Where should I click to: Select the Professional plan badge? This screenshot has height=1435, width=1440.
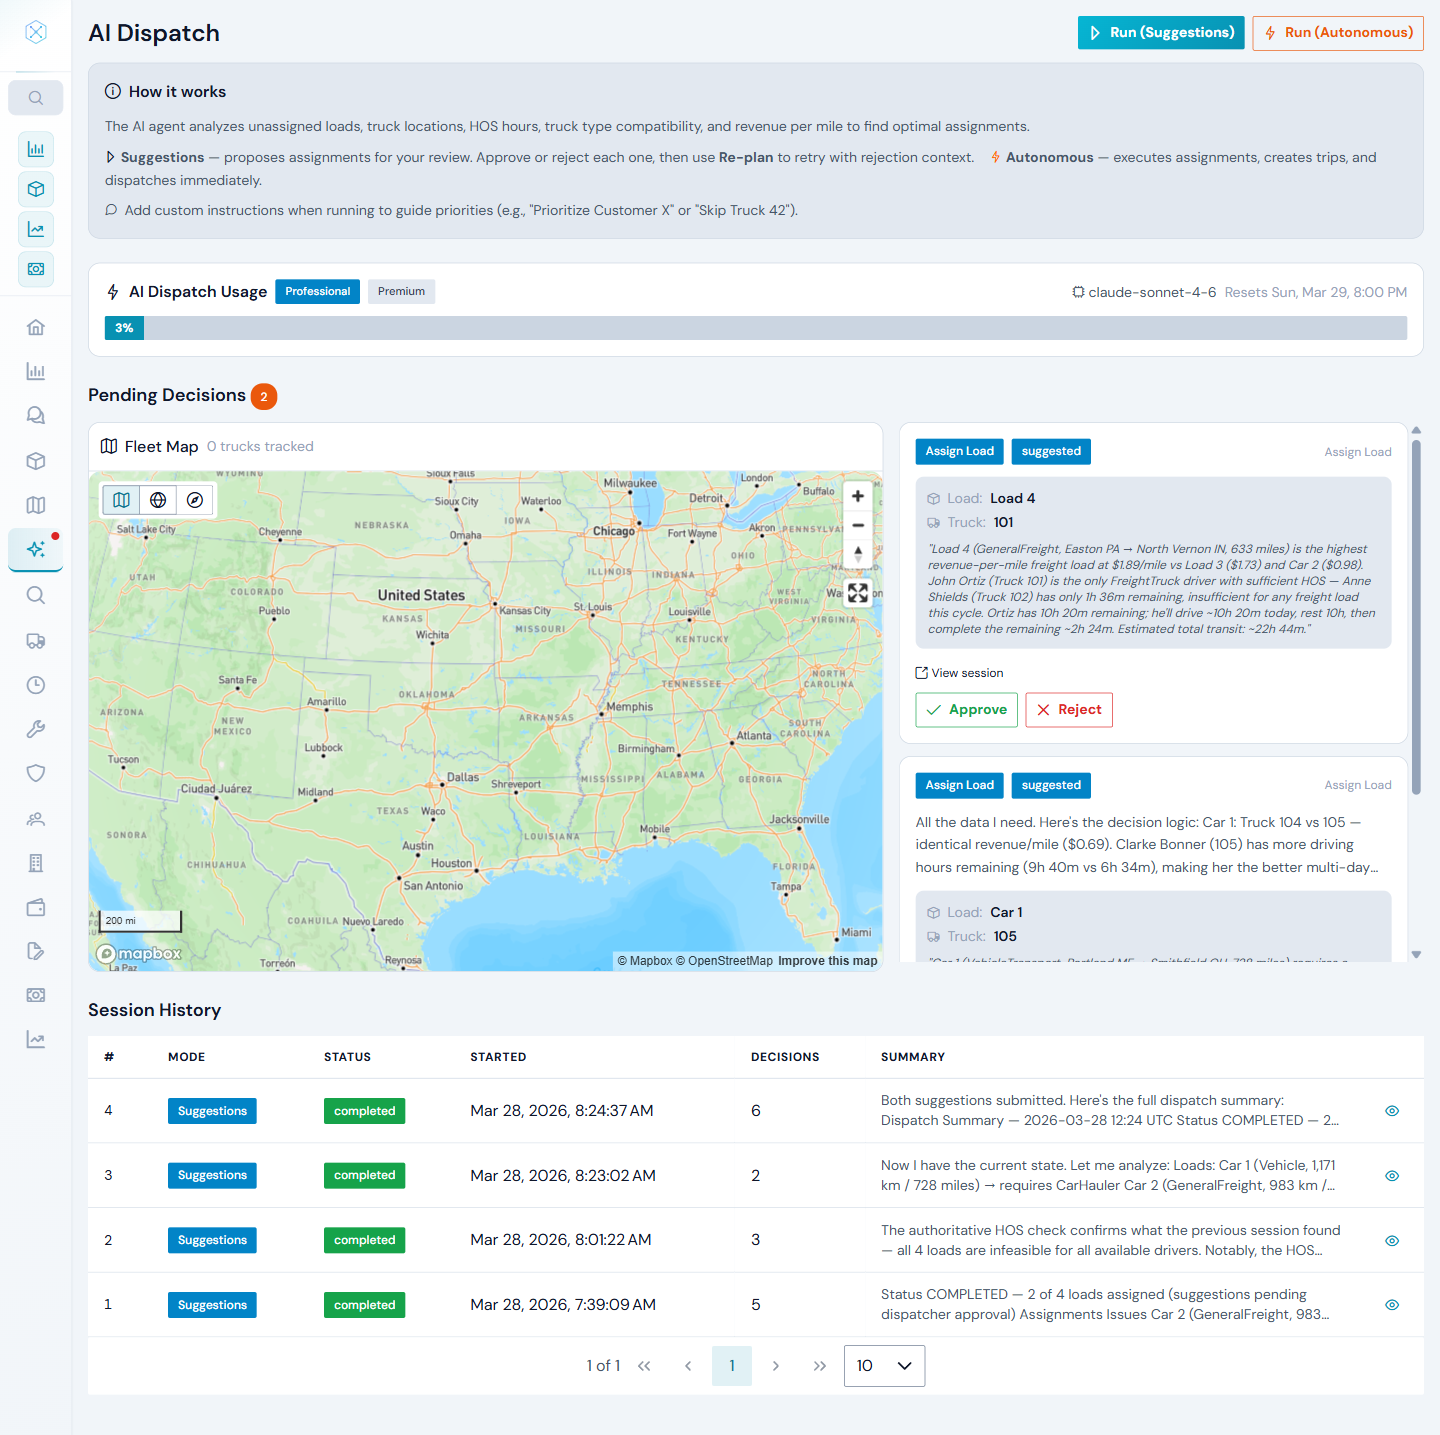coord(317,291)
